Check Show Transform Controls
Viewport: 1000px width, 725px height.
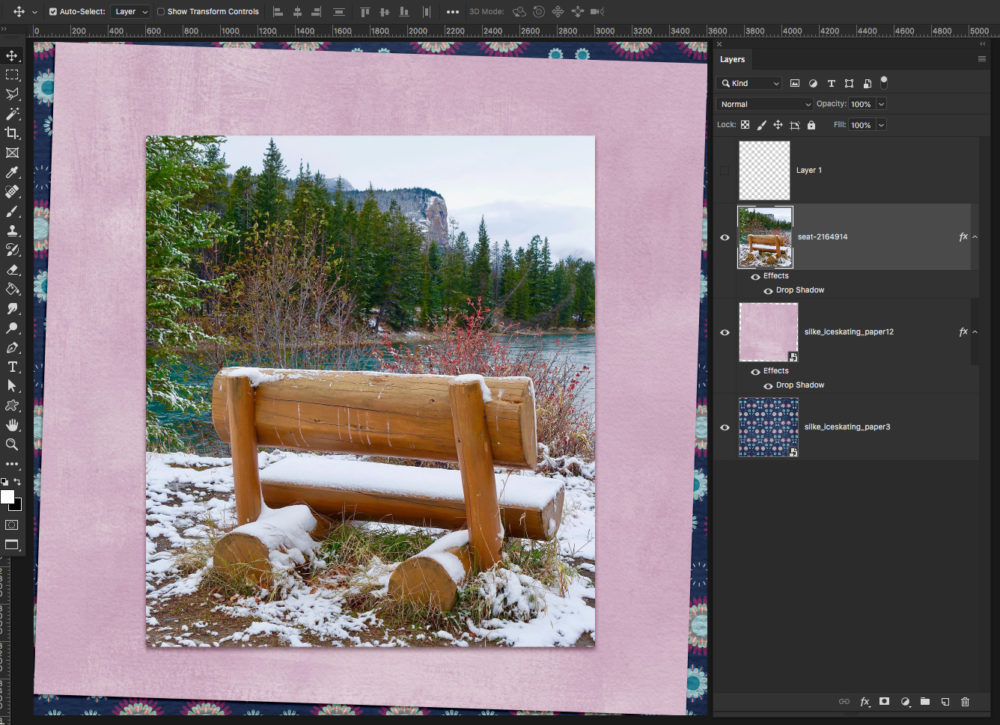(161, 12)
